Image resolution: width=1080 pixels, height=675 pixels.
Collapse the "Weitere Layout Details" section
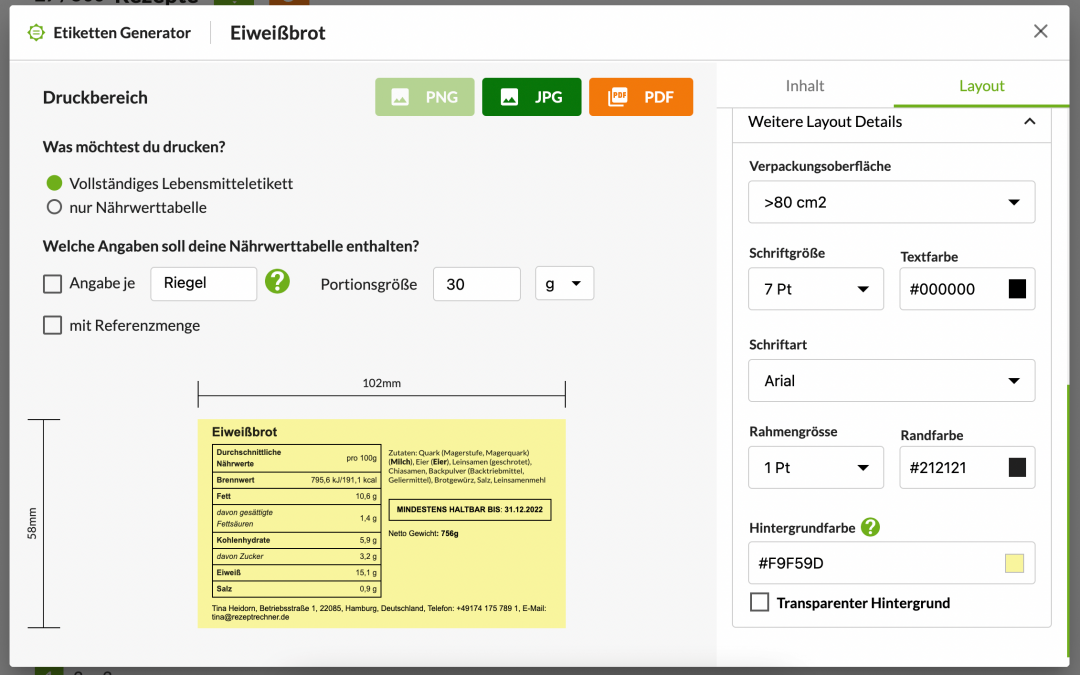tap(1029, 121)
